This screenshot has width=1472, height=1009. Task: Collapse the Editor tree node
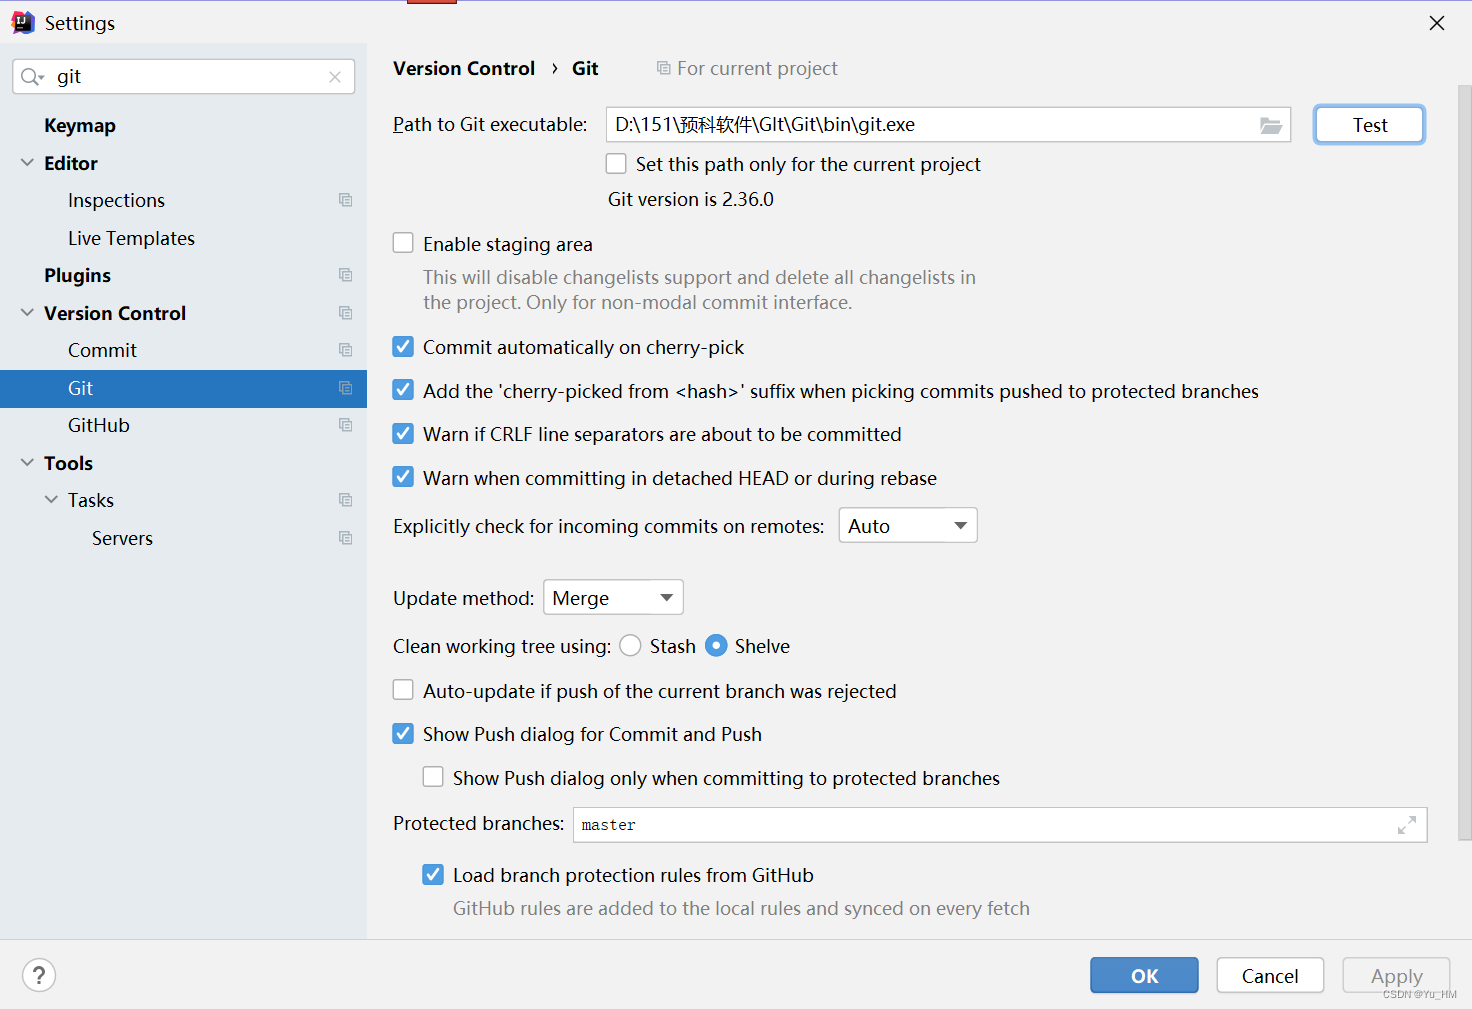click(27, 162)
